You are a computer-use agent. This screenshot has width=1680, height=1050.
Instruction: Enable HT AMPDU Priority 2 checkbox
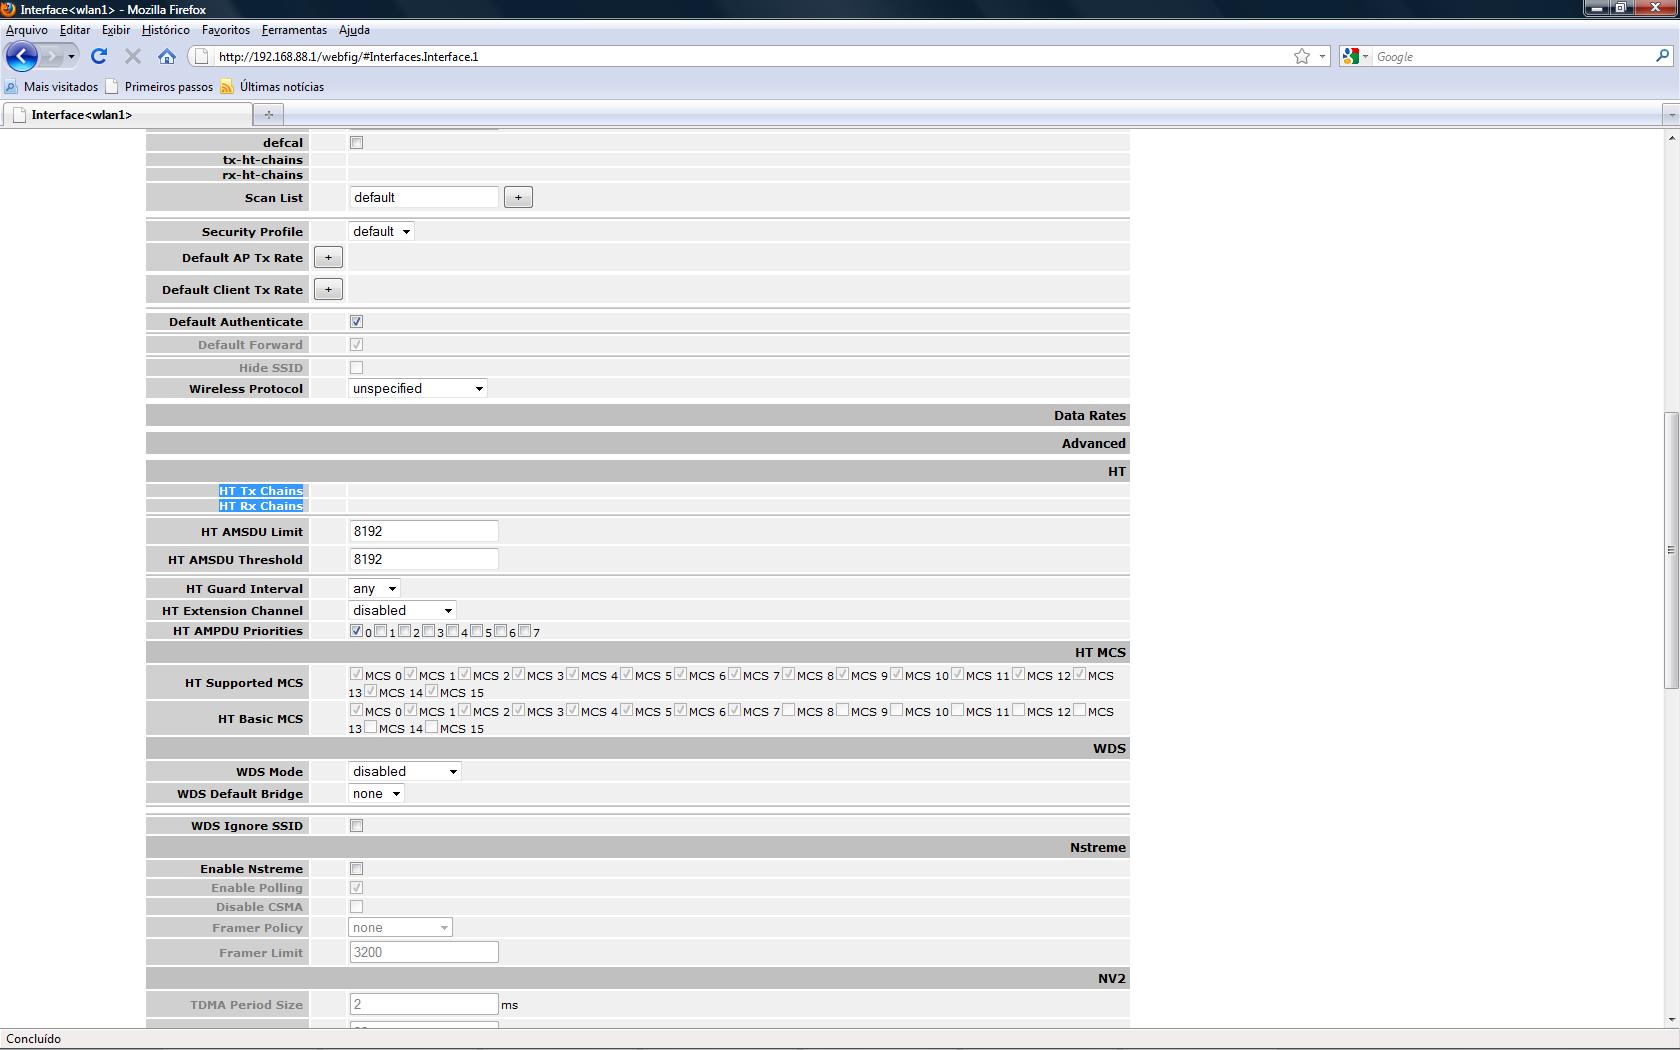coord(404,630)
